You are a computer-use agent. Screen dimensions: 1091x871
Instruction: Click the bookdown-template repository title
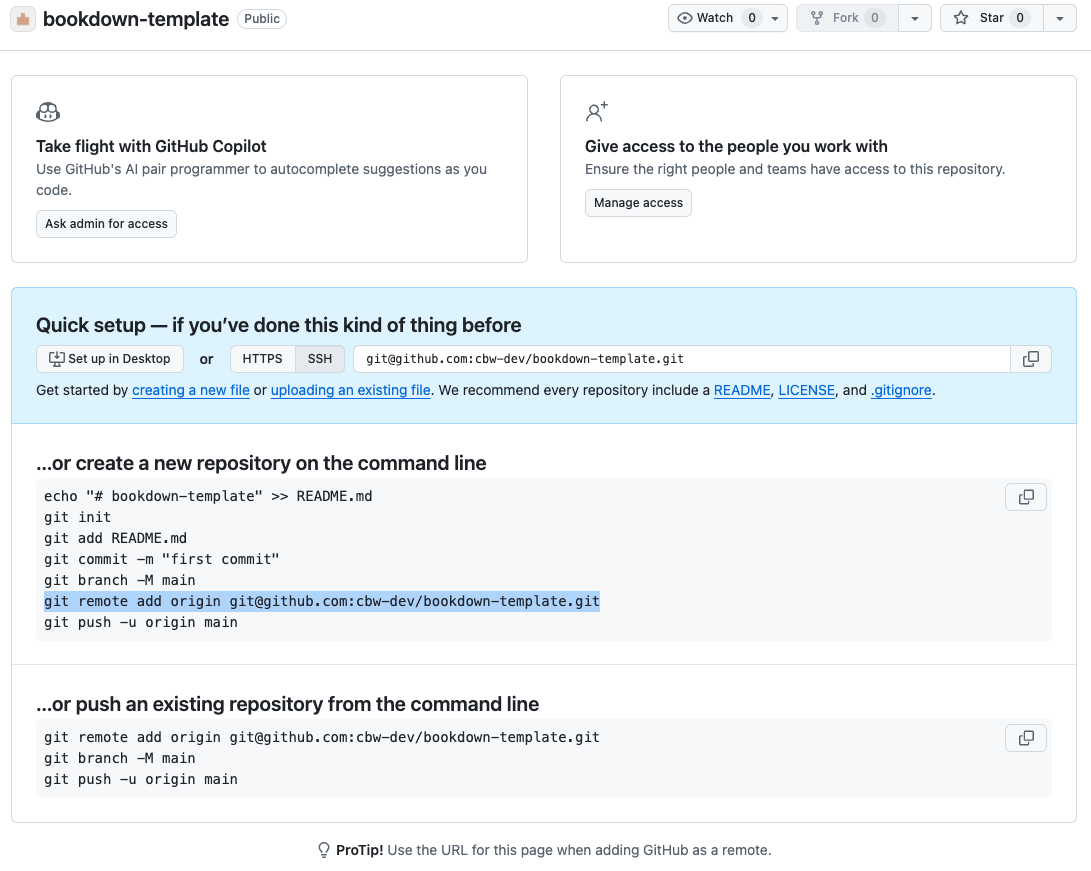pyautogui.click(x=136, y=19)
